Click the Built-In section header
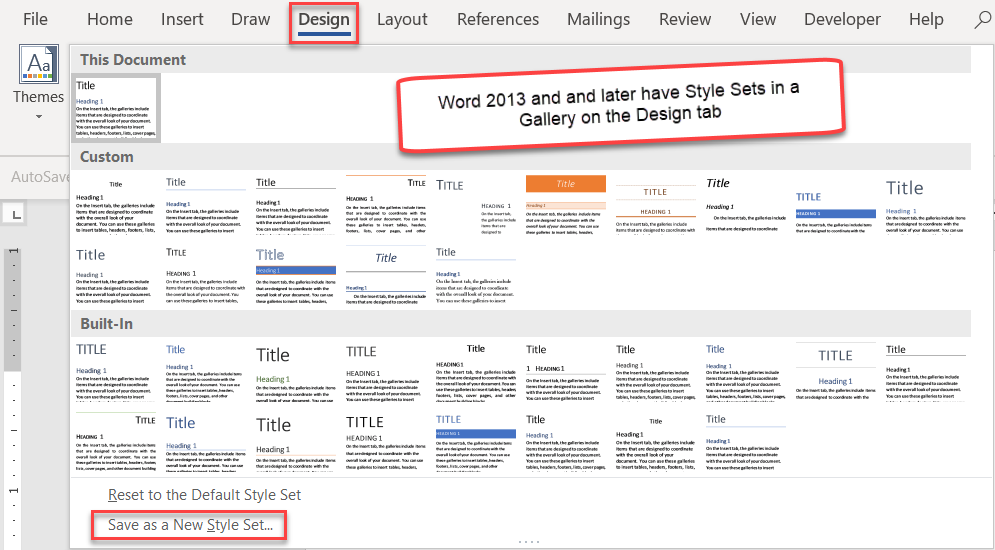 click(520, 324)
